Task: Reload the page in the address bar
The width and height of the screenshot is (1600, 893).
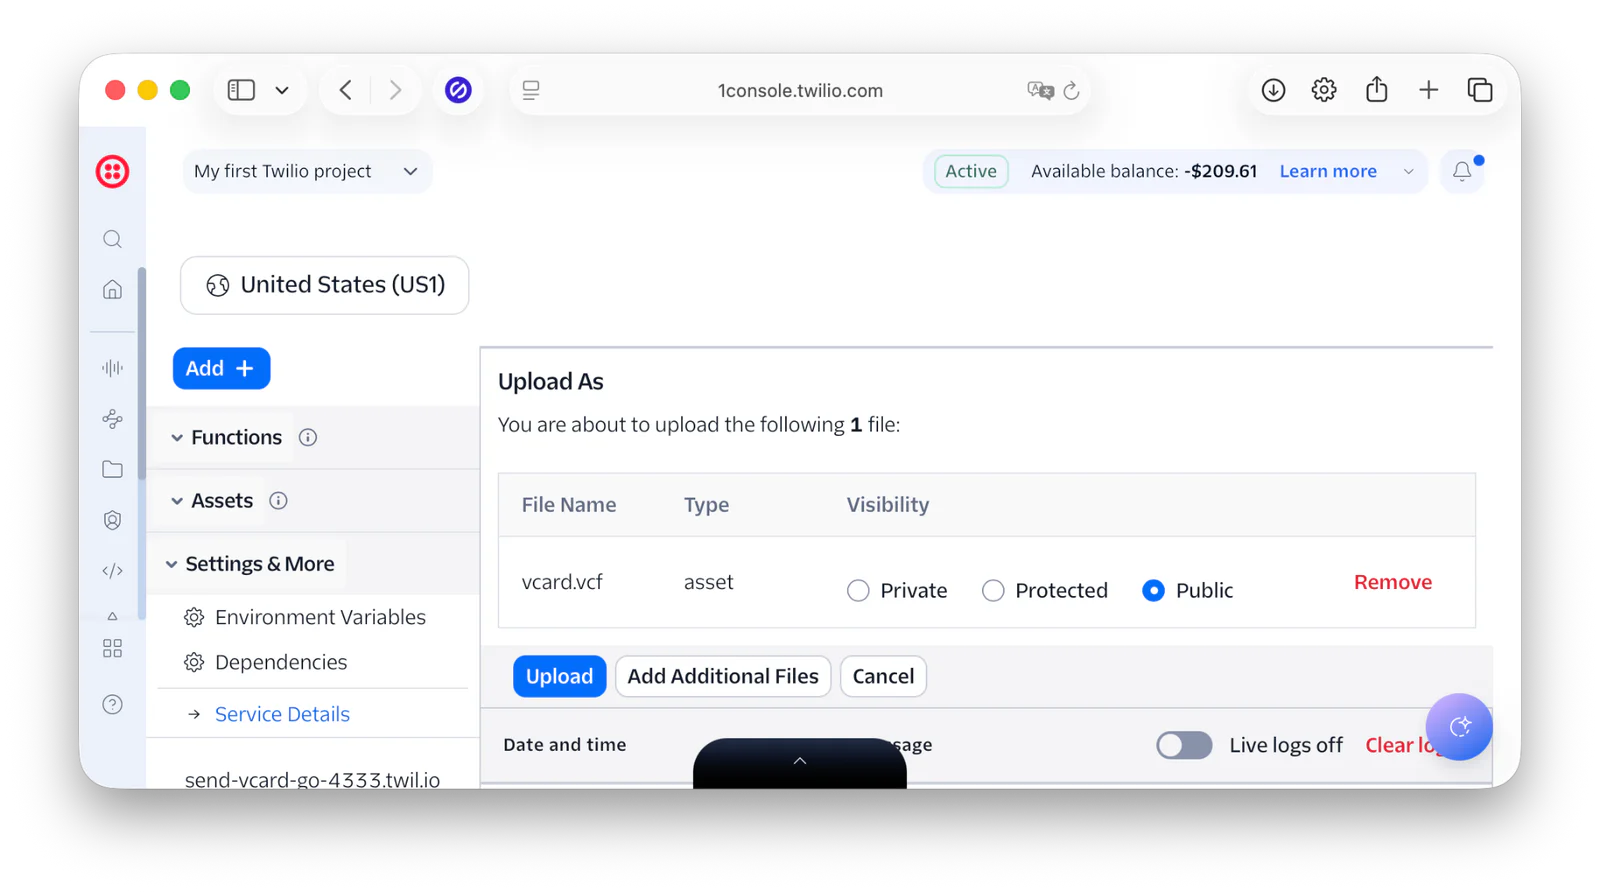Action: coord(1071,90)
